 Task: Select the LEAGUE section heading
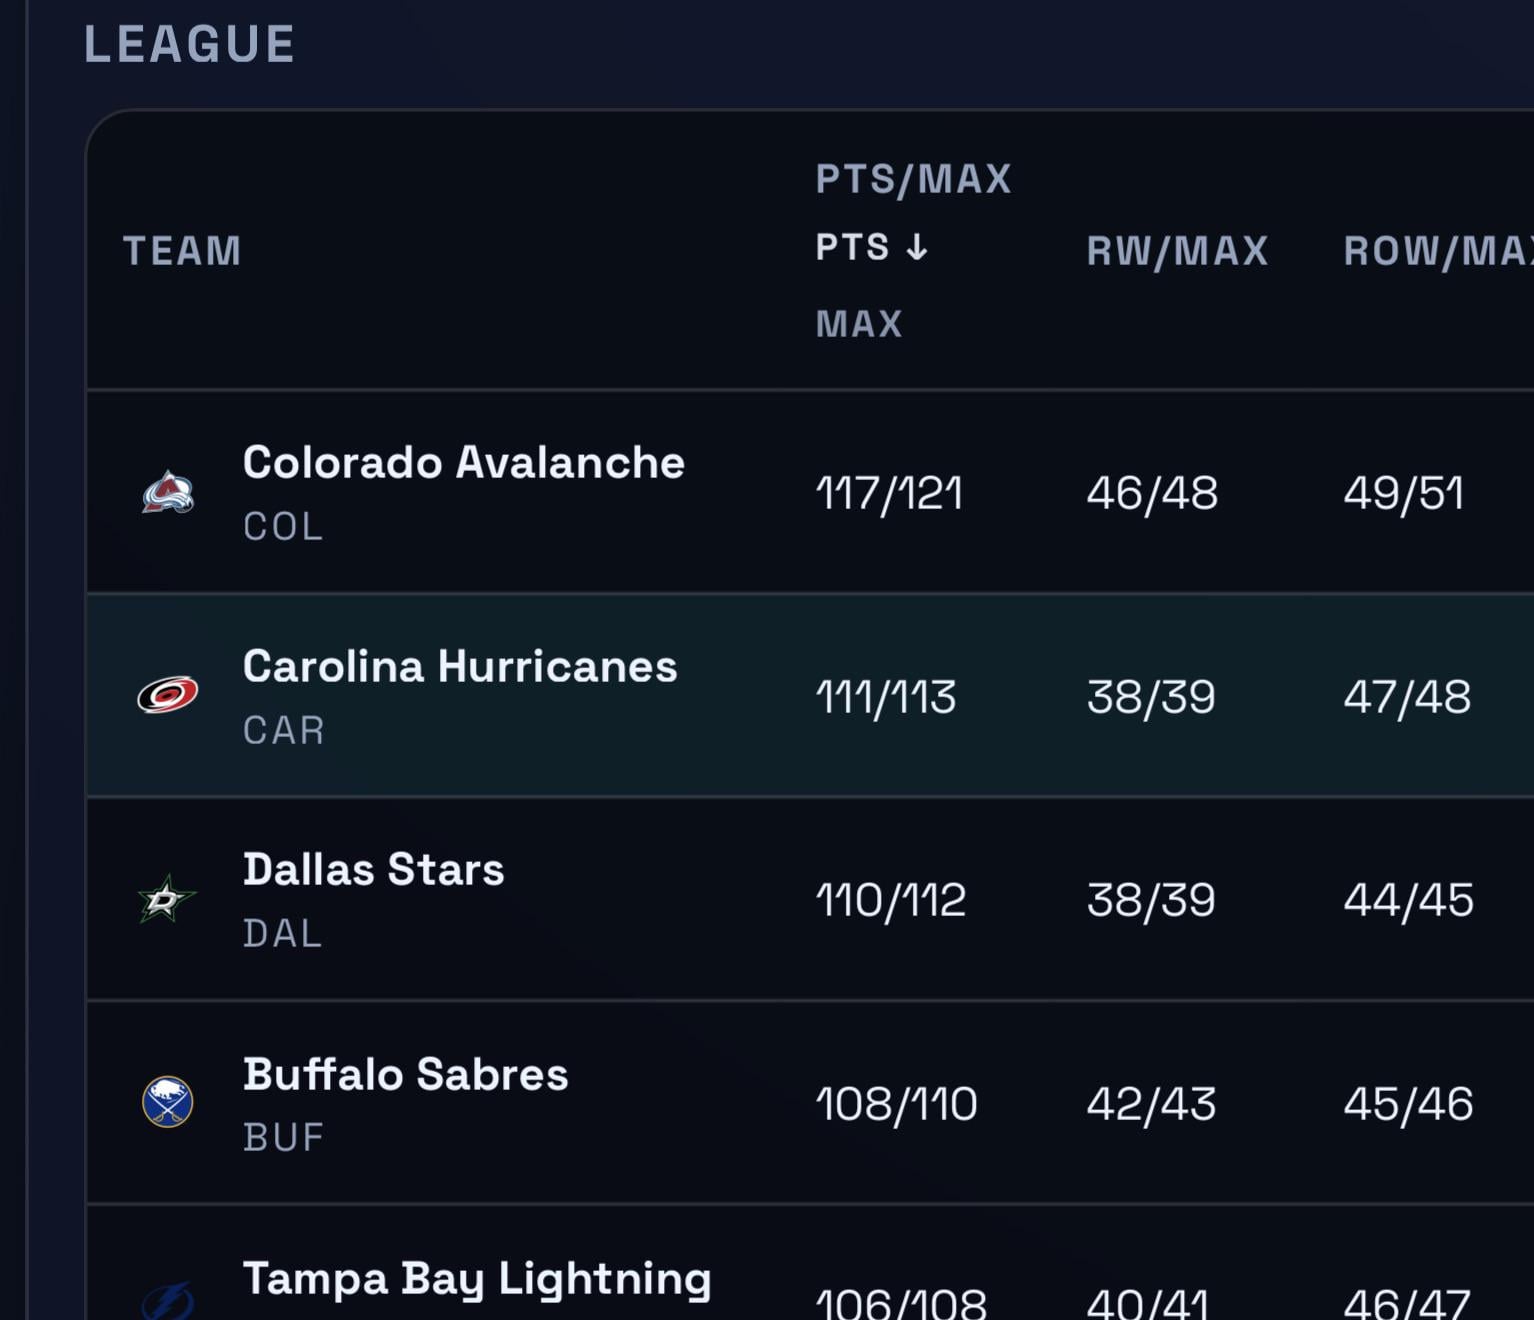[x=189, y=44]
